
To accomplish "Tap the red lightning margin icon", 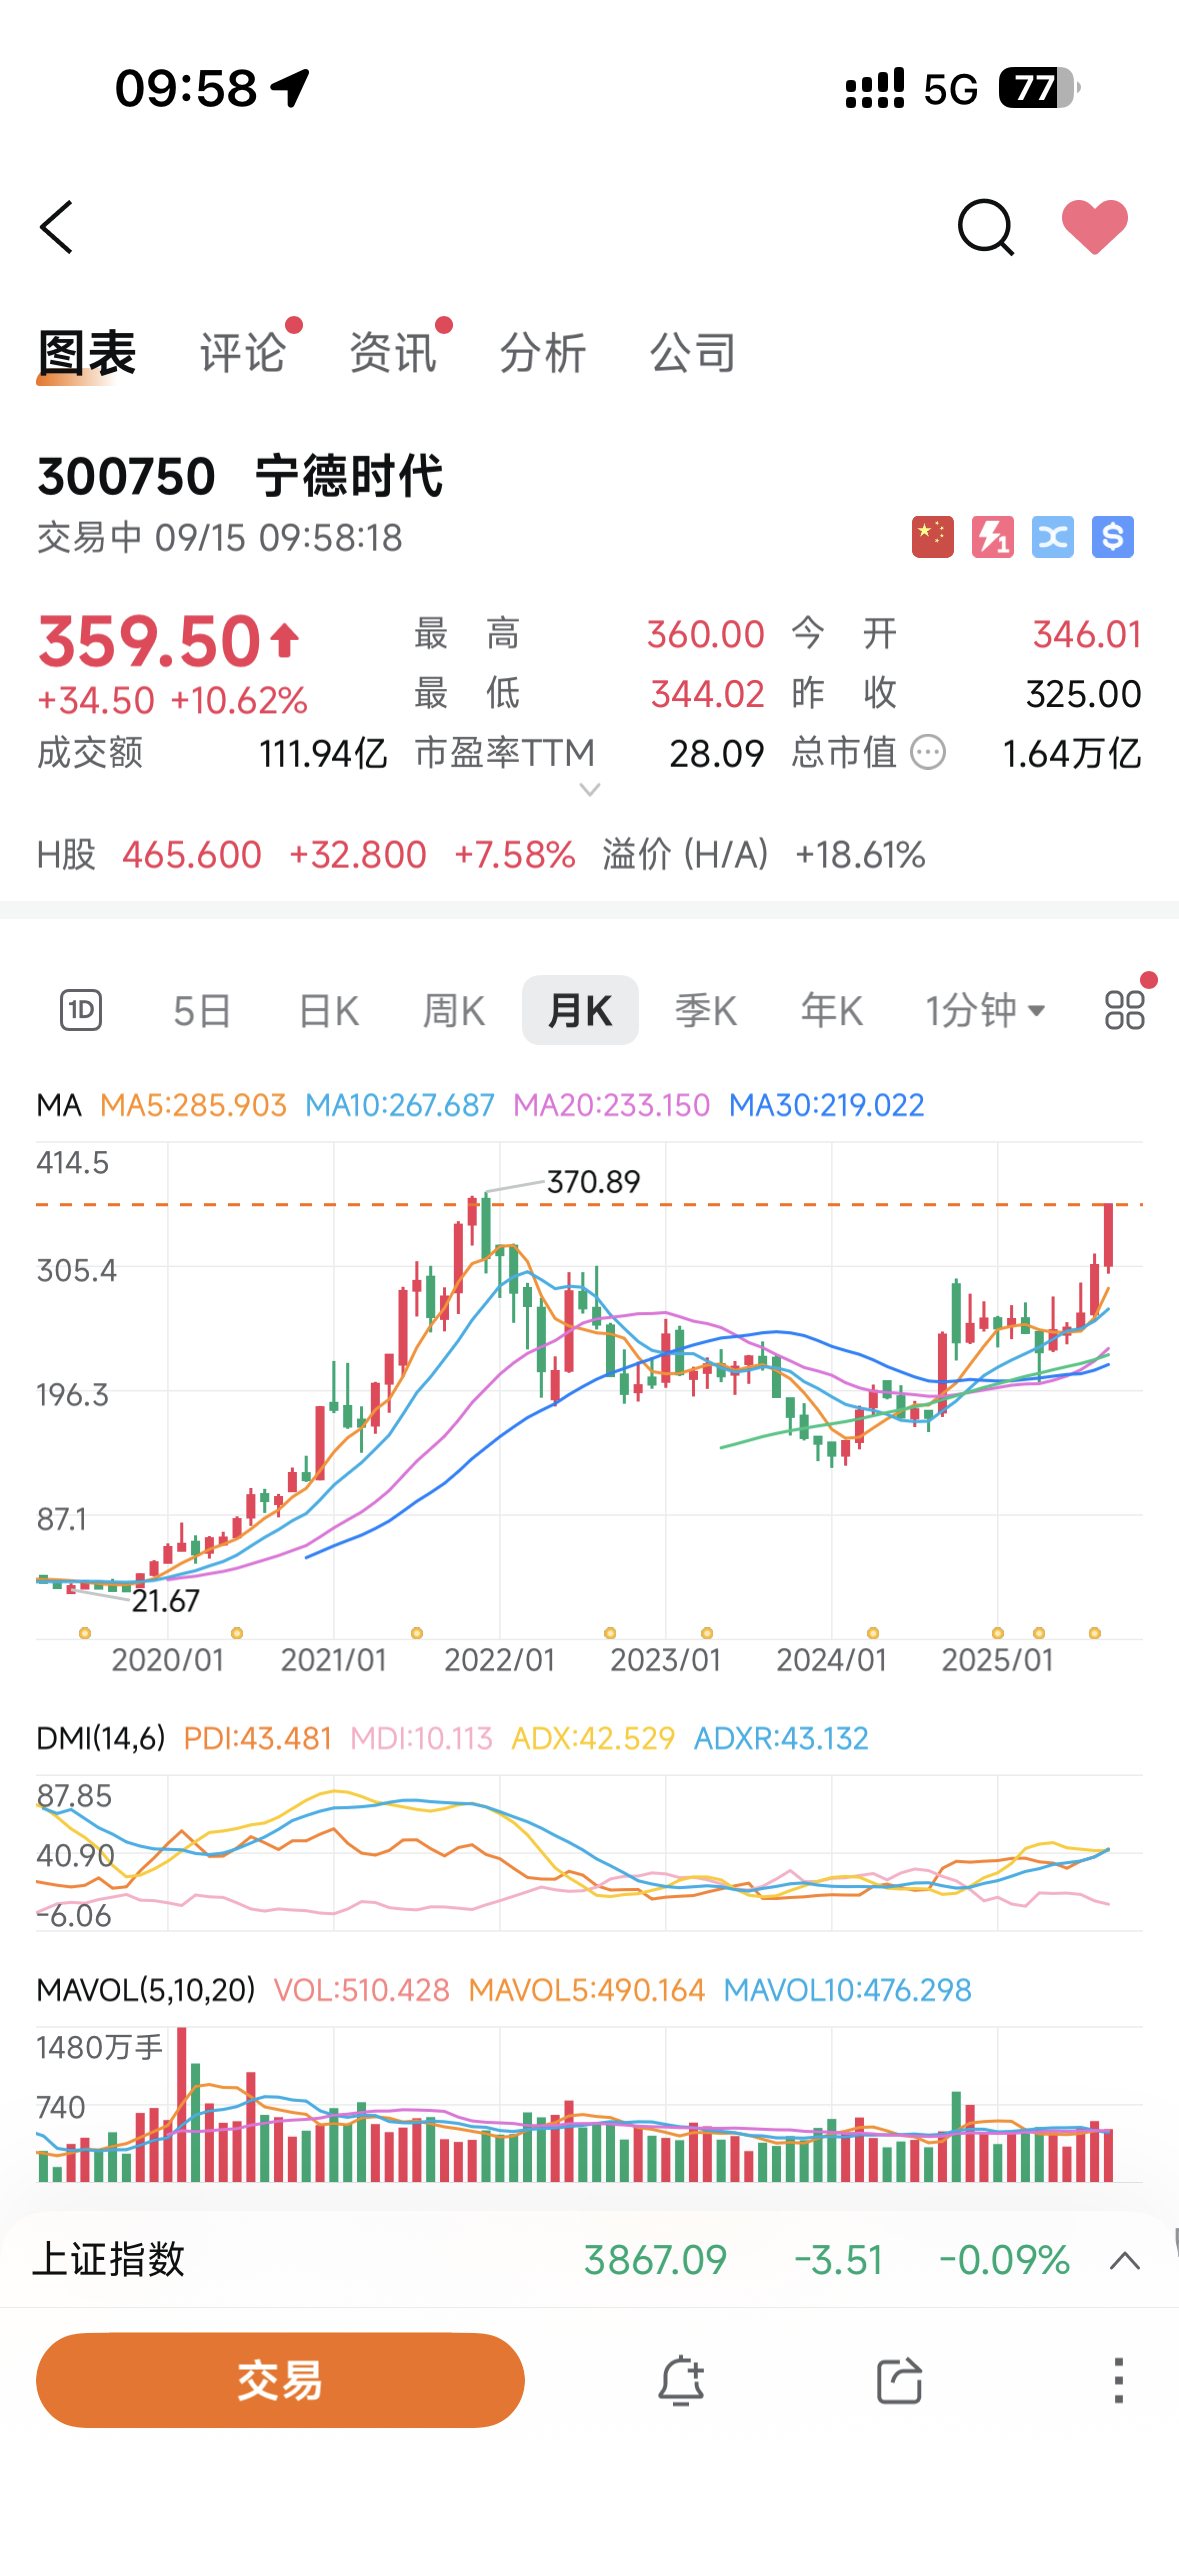I will 993,537.
